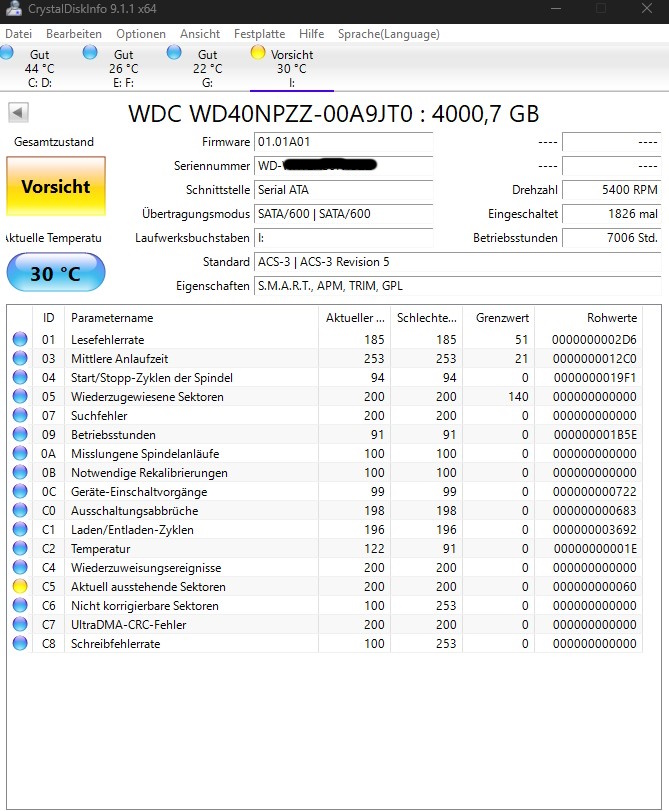Select the I: disk tab with Vorsicht status
669x811 pixels.
(x=292, y=68)
